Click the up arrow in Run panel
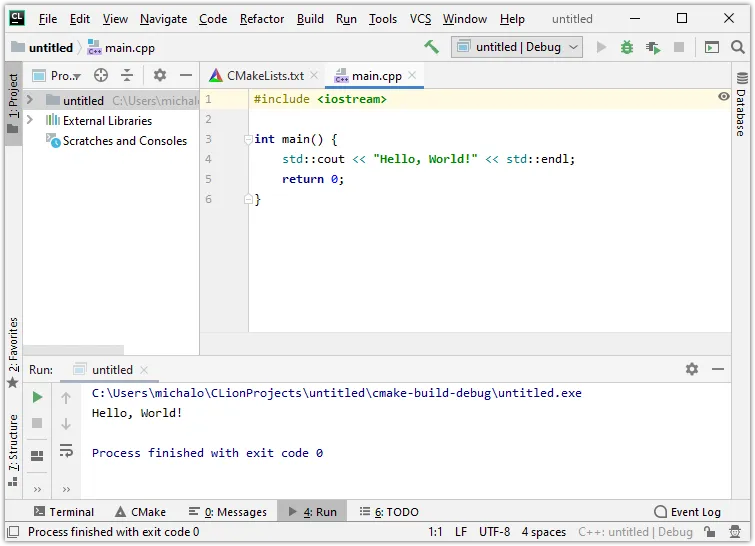The height and width of the screenshot is (546, 755). pyautogui.click(x=66, y=398)
